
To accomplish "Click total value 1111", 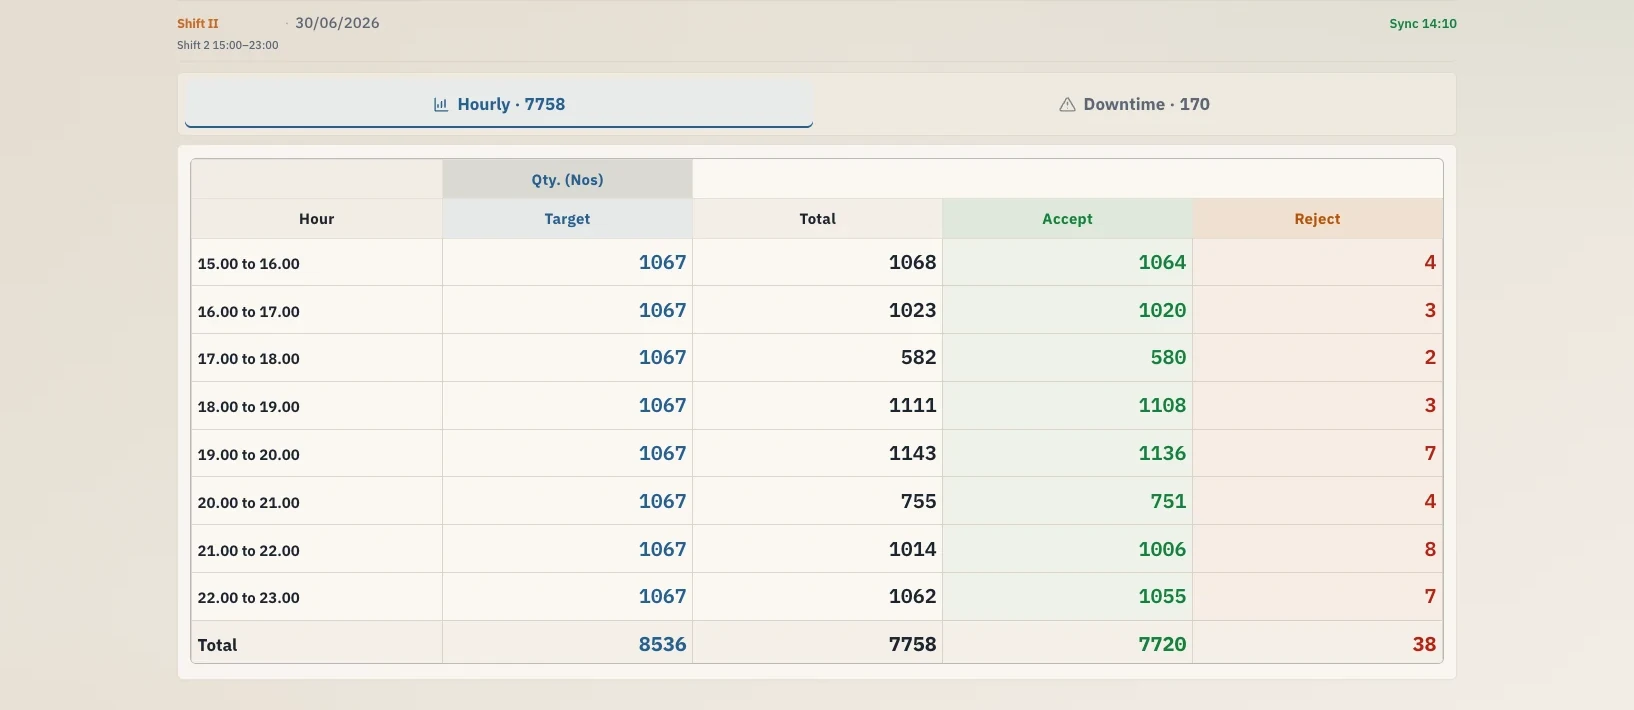I will 912,405.
